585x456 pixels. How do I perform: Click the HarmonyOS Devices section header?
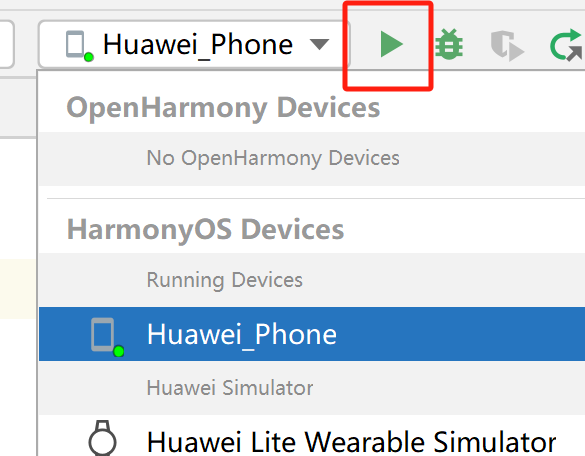[x=205, y=229]
